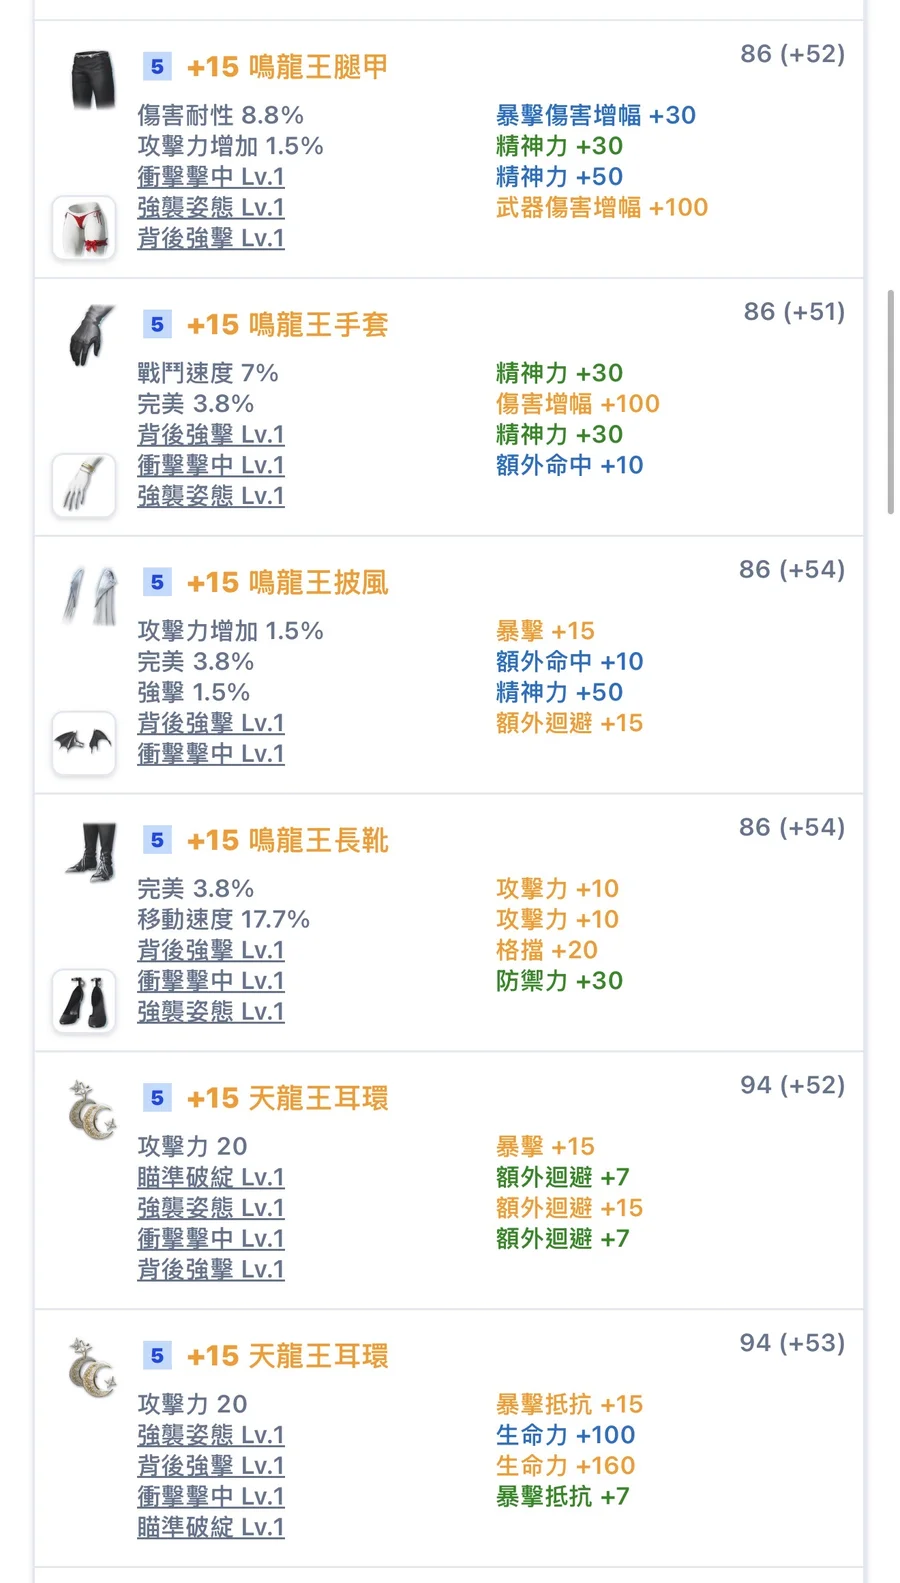Click the black leg armor pants icon

pos(93,80)
